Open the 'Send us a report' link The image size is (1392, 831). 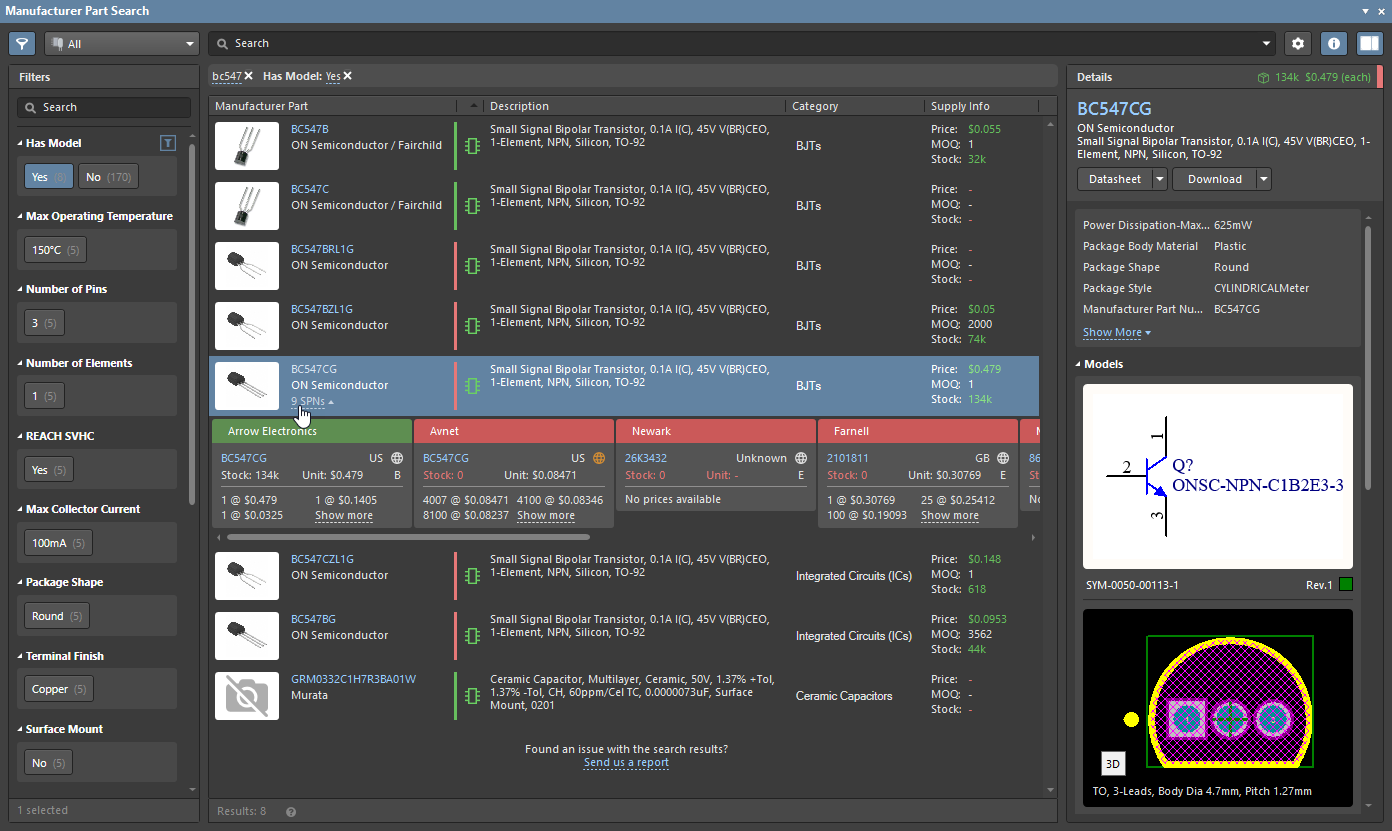(626, 762)
